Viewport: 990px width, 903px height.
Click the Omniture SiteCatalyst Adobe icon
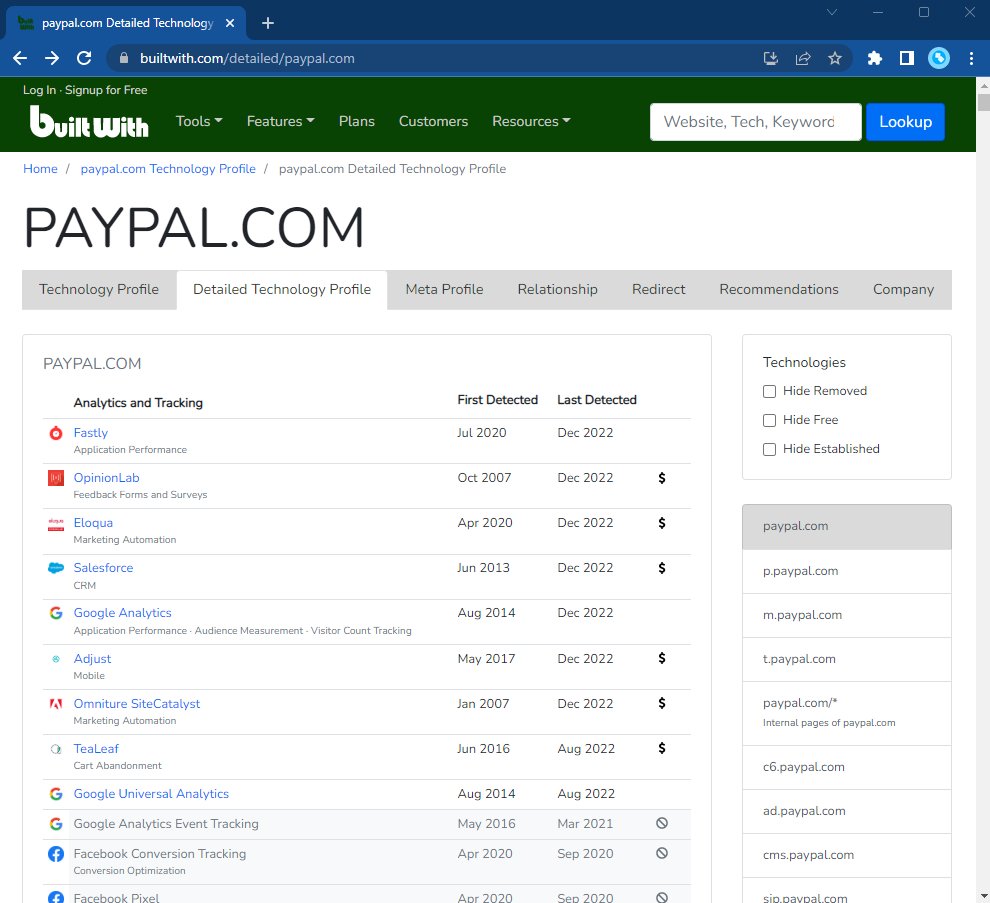[56, 703]
